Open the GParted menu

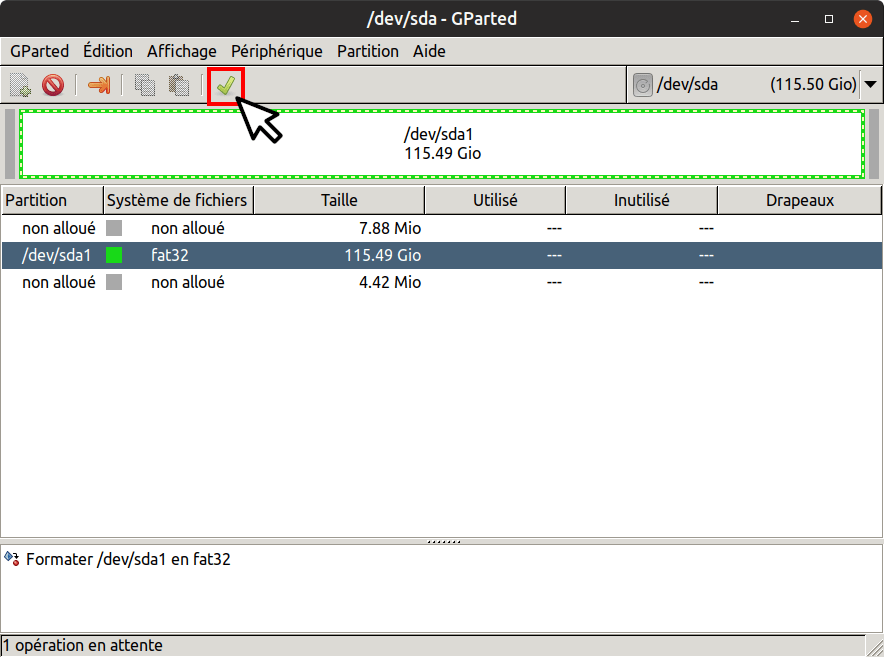click(39, 51)
